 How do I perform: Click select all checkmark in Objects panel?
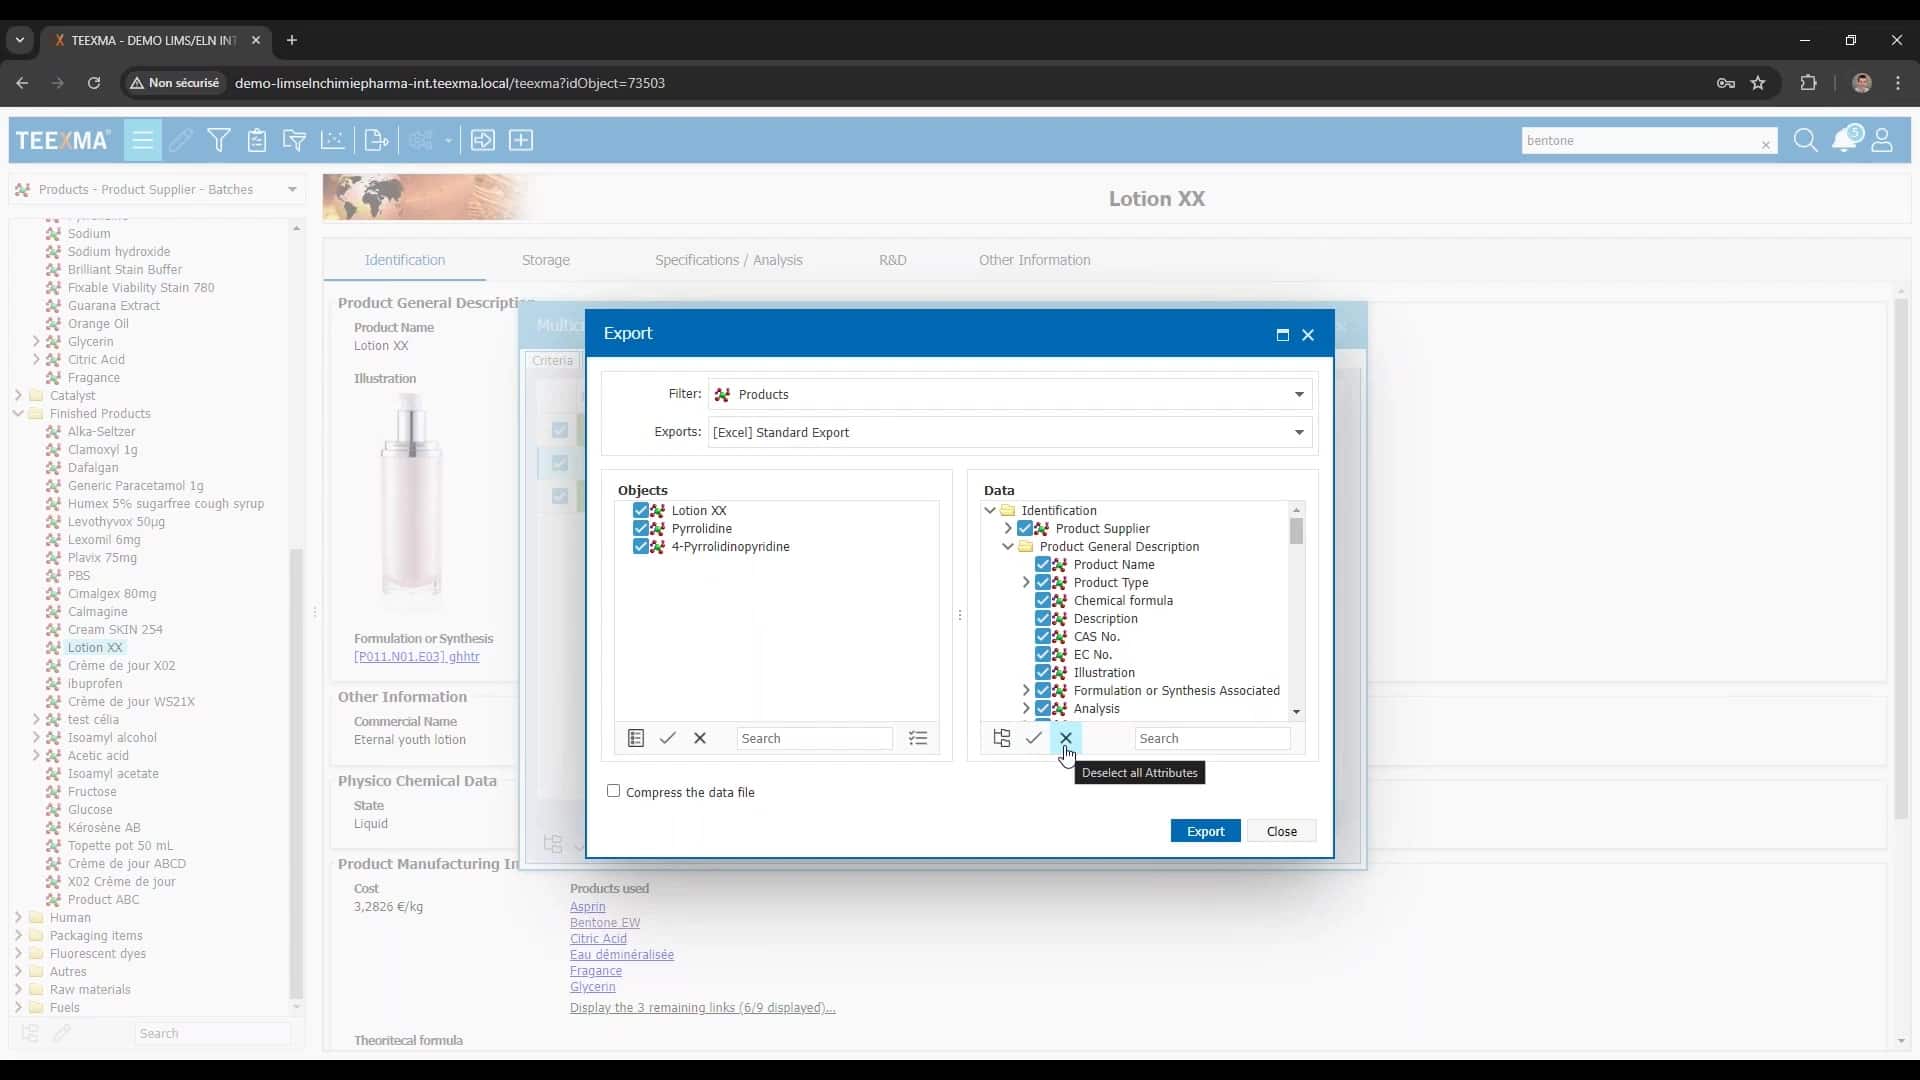pyautogui.click(x=668, y=738)
